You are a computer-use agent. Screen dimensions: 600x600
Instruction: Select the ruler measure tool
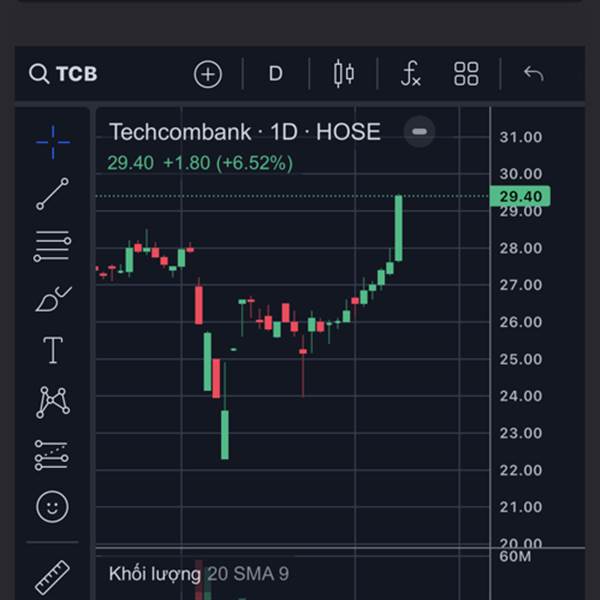tap(52, 577)
